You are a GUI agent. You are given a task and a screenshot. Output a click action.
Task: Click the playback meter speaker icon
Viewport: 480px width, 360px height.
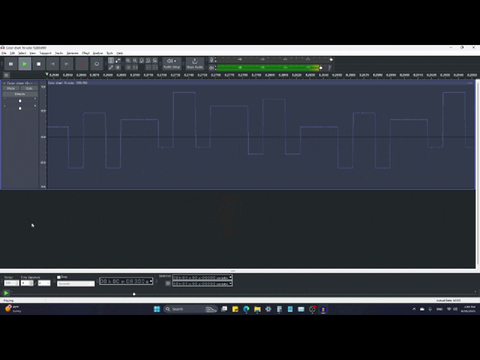[x=211, y=68]
